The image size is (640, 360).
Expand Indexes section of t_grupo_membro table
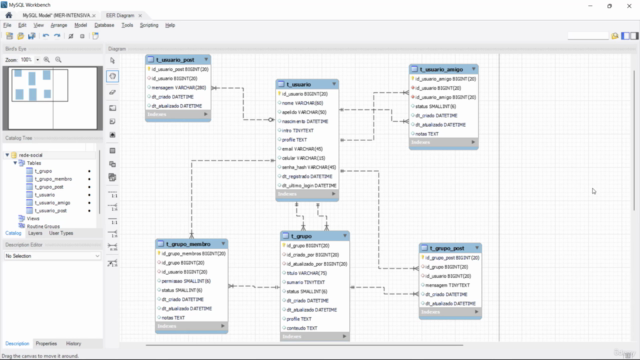(x=223, y=326)
